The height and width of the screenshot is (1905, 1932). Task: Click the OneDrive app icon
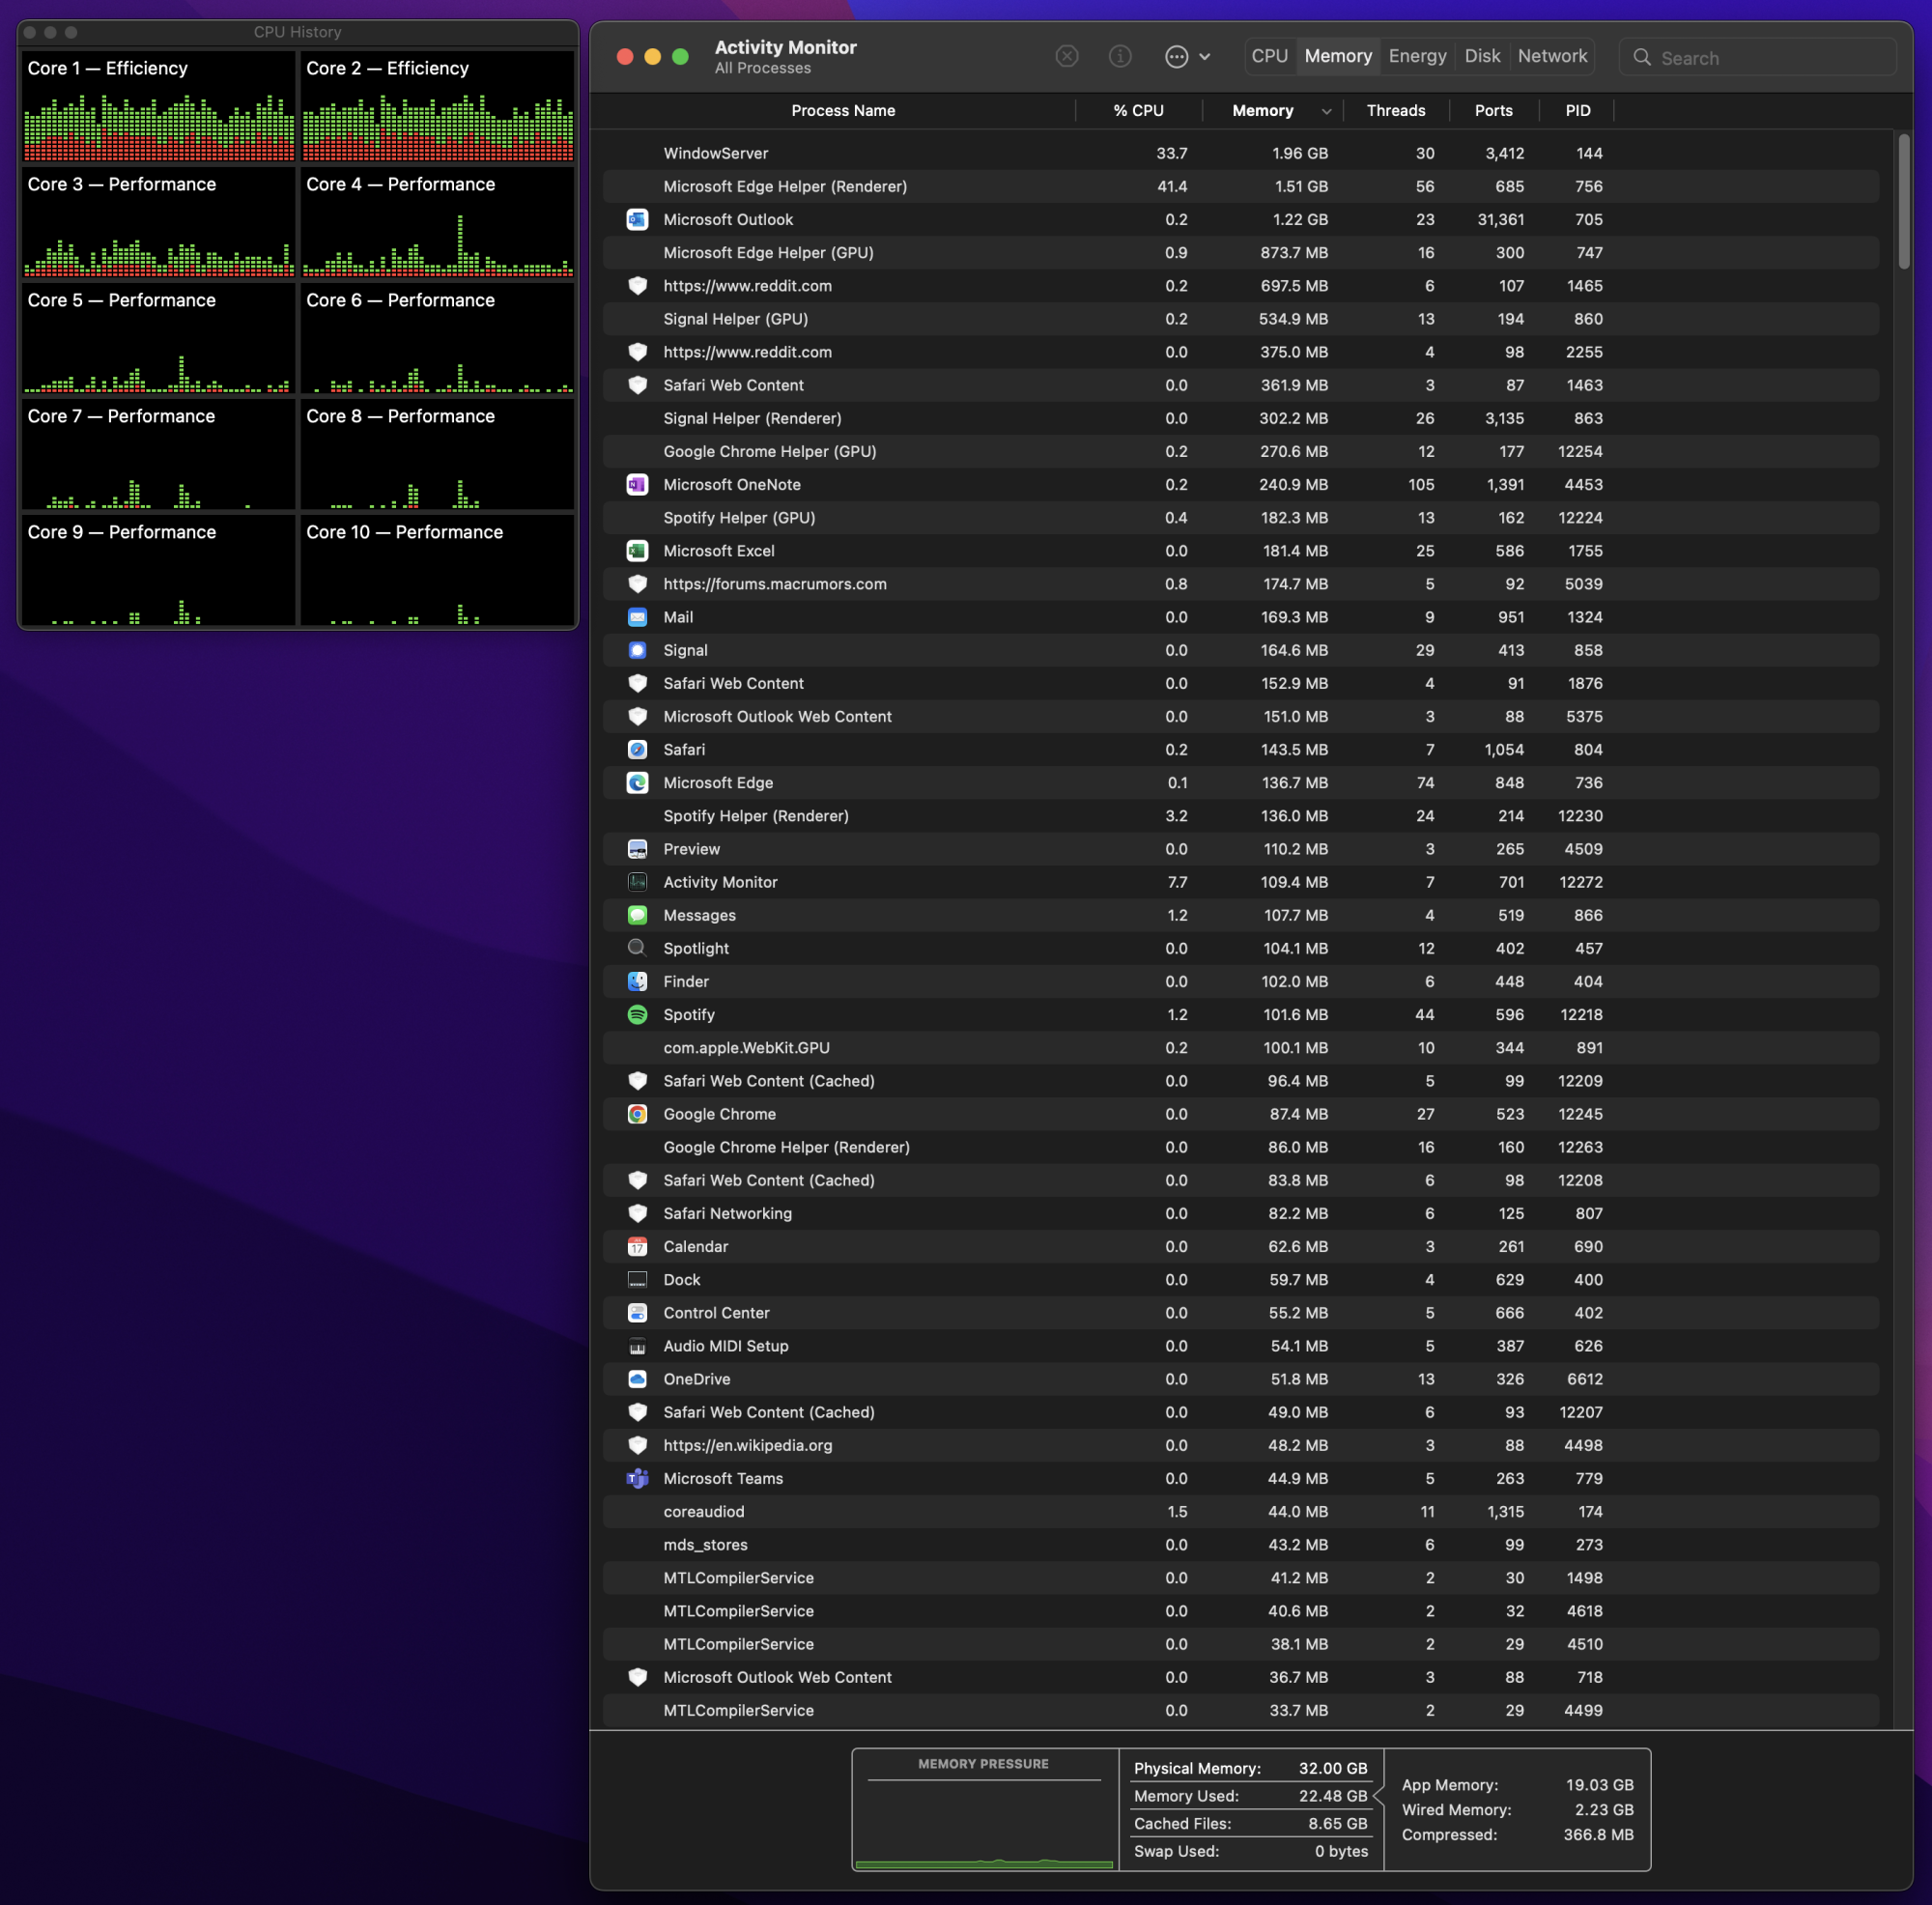pos(637,1379)
